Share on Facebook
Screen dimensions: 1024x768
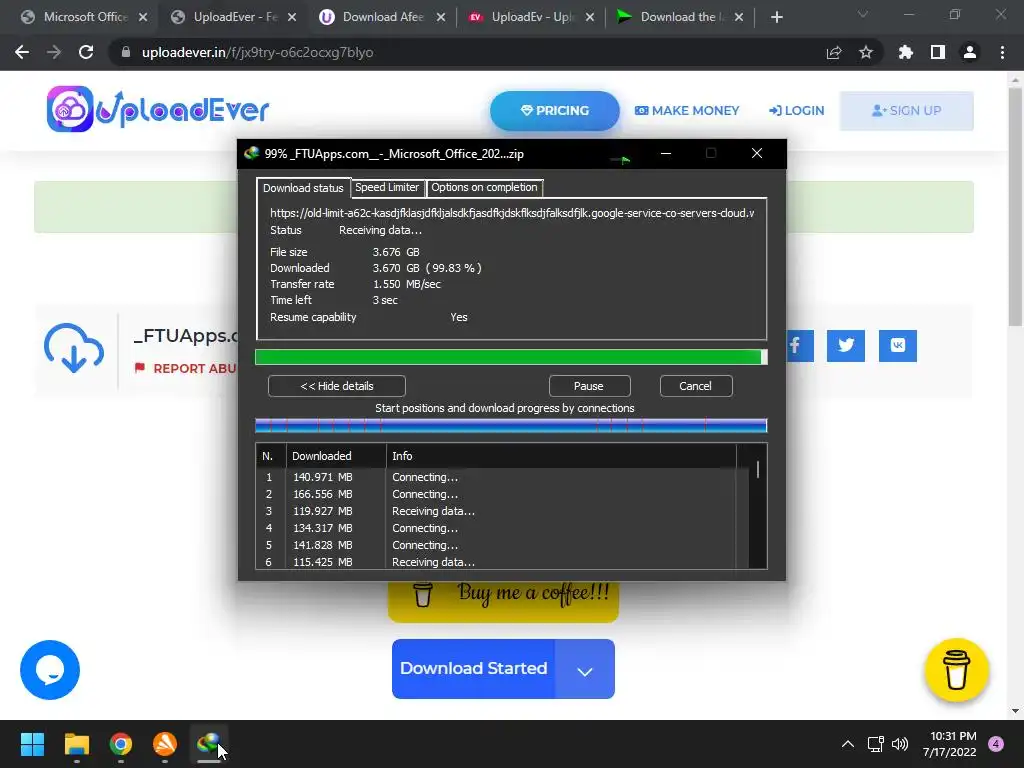pos(799,345)
